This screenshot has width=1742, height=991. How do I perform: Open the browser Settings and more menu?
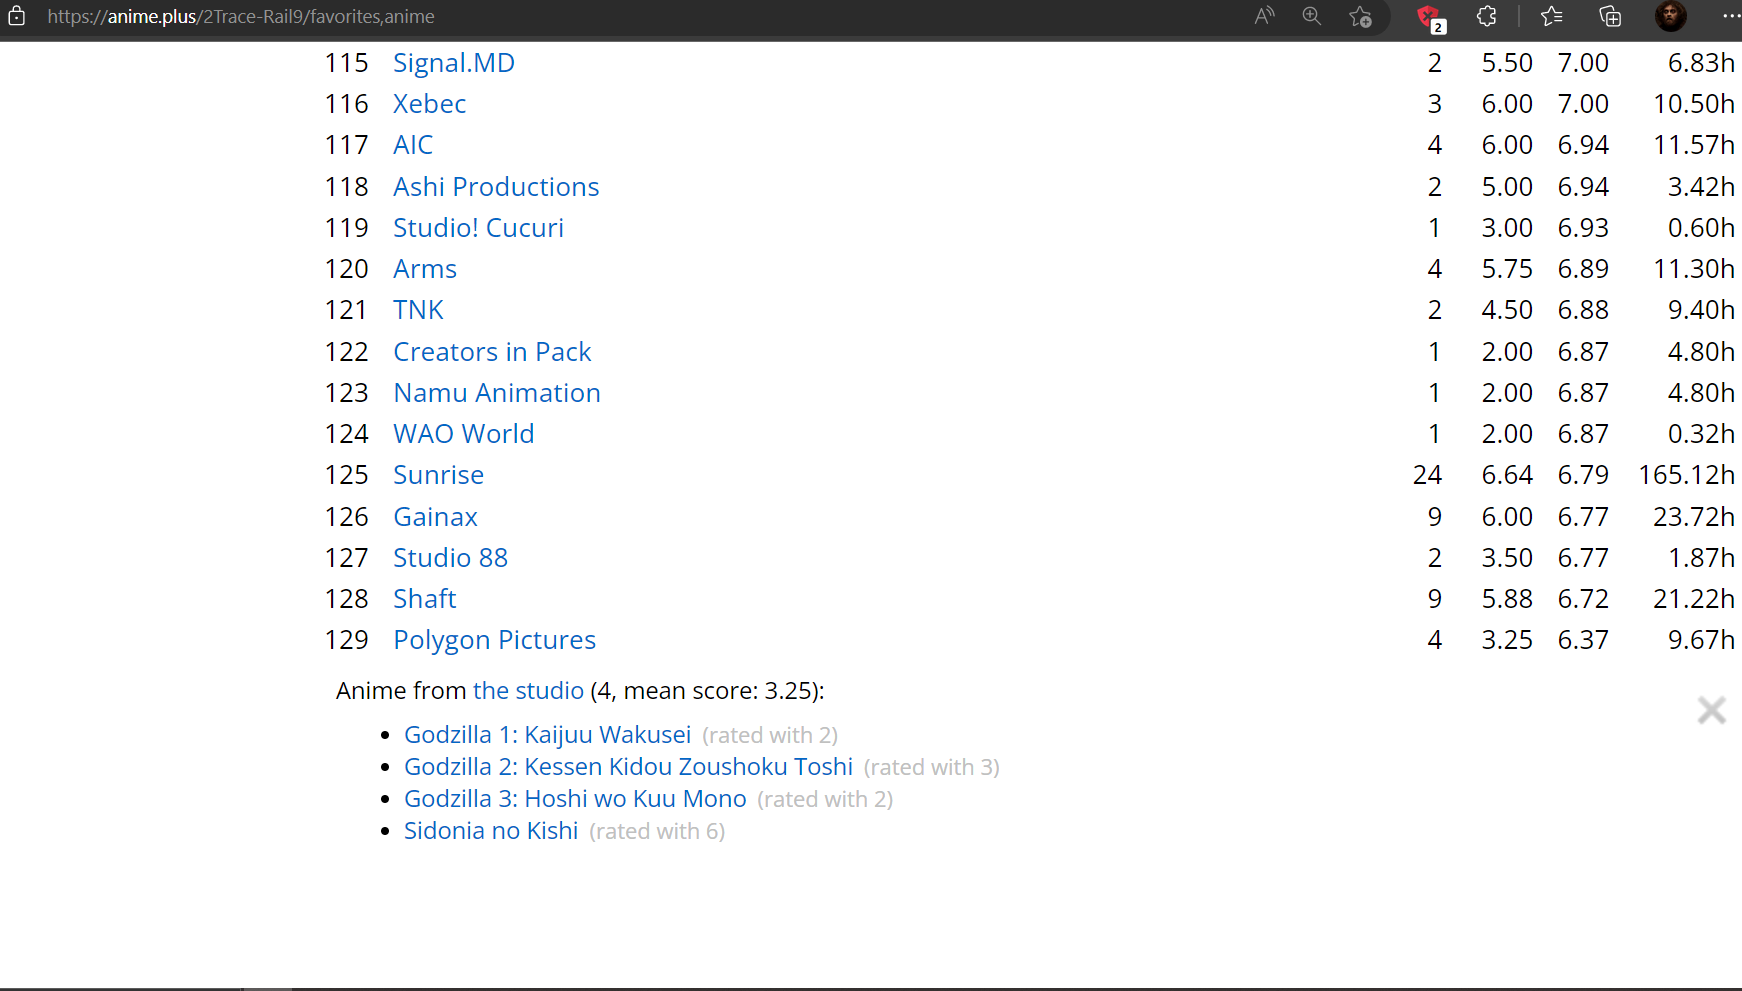click(1730, 16)
